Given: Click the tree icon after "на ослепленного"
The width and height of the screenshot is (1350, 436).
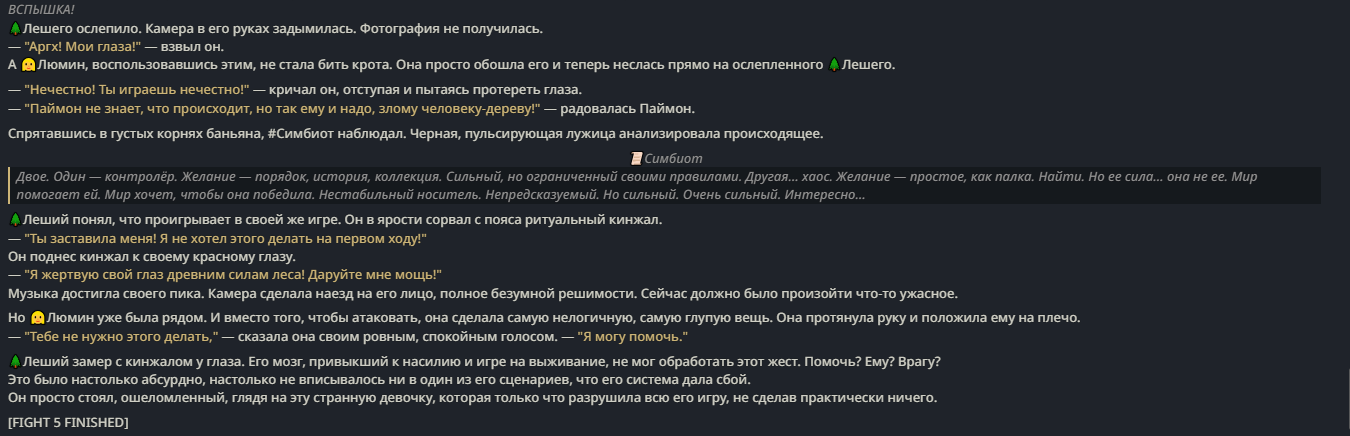Looking at the screenshot, I should tap(834, 65).
